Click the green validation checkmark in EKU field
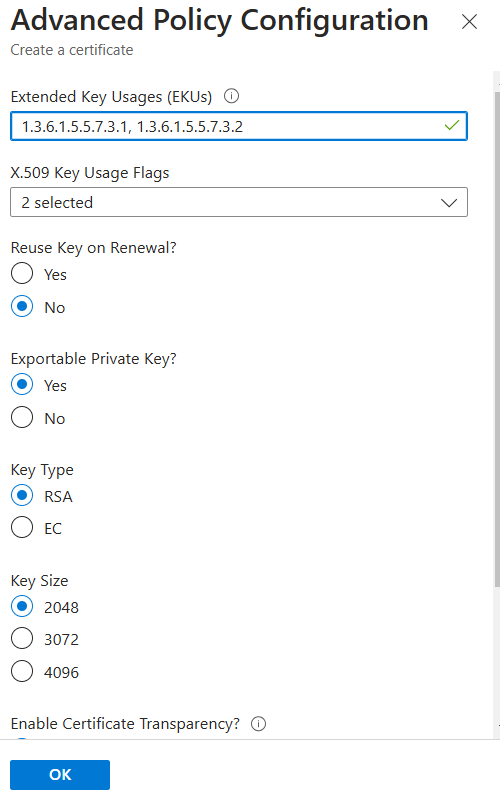This screenshot has height=794, width=500. point(451,125)
